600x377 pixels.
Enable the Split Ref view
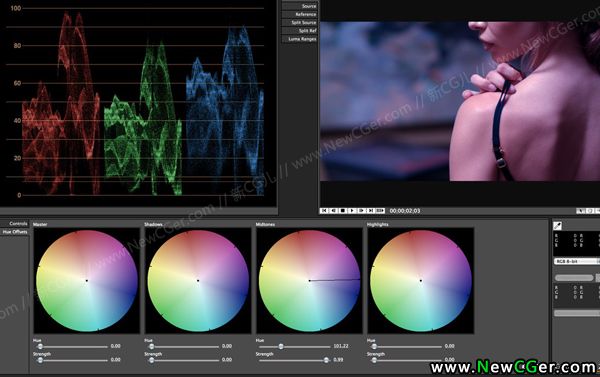pyautogui.click(x=300, y=31)
